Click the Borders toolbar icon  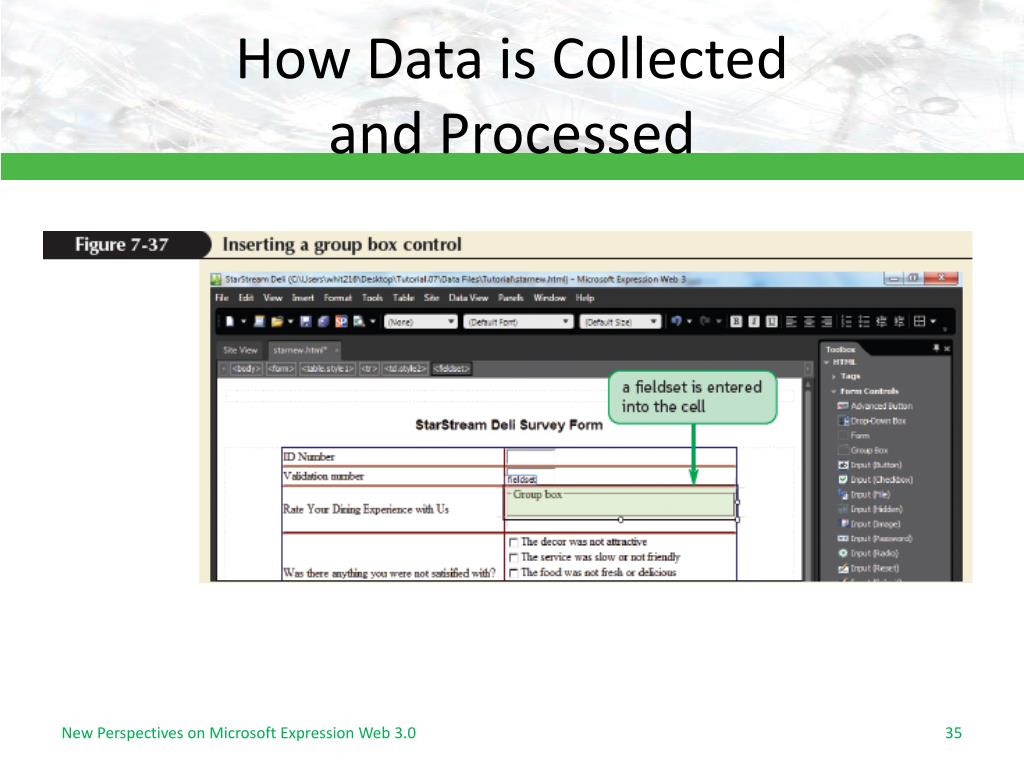coord(920,321)
